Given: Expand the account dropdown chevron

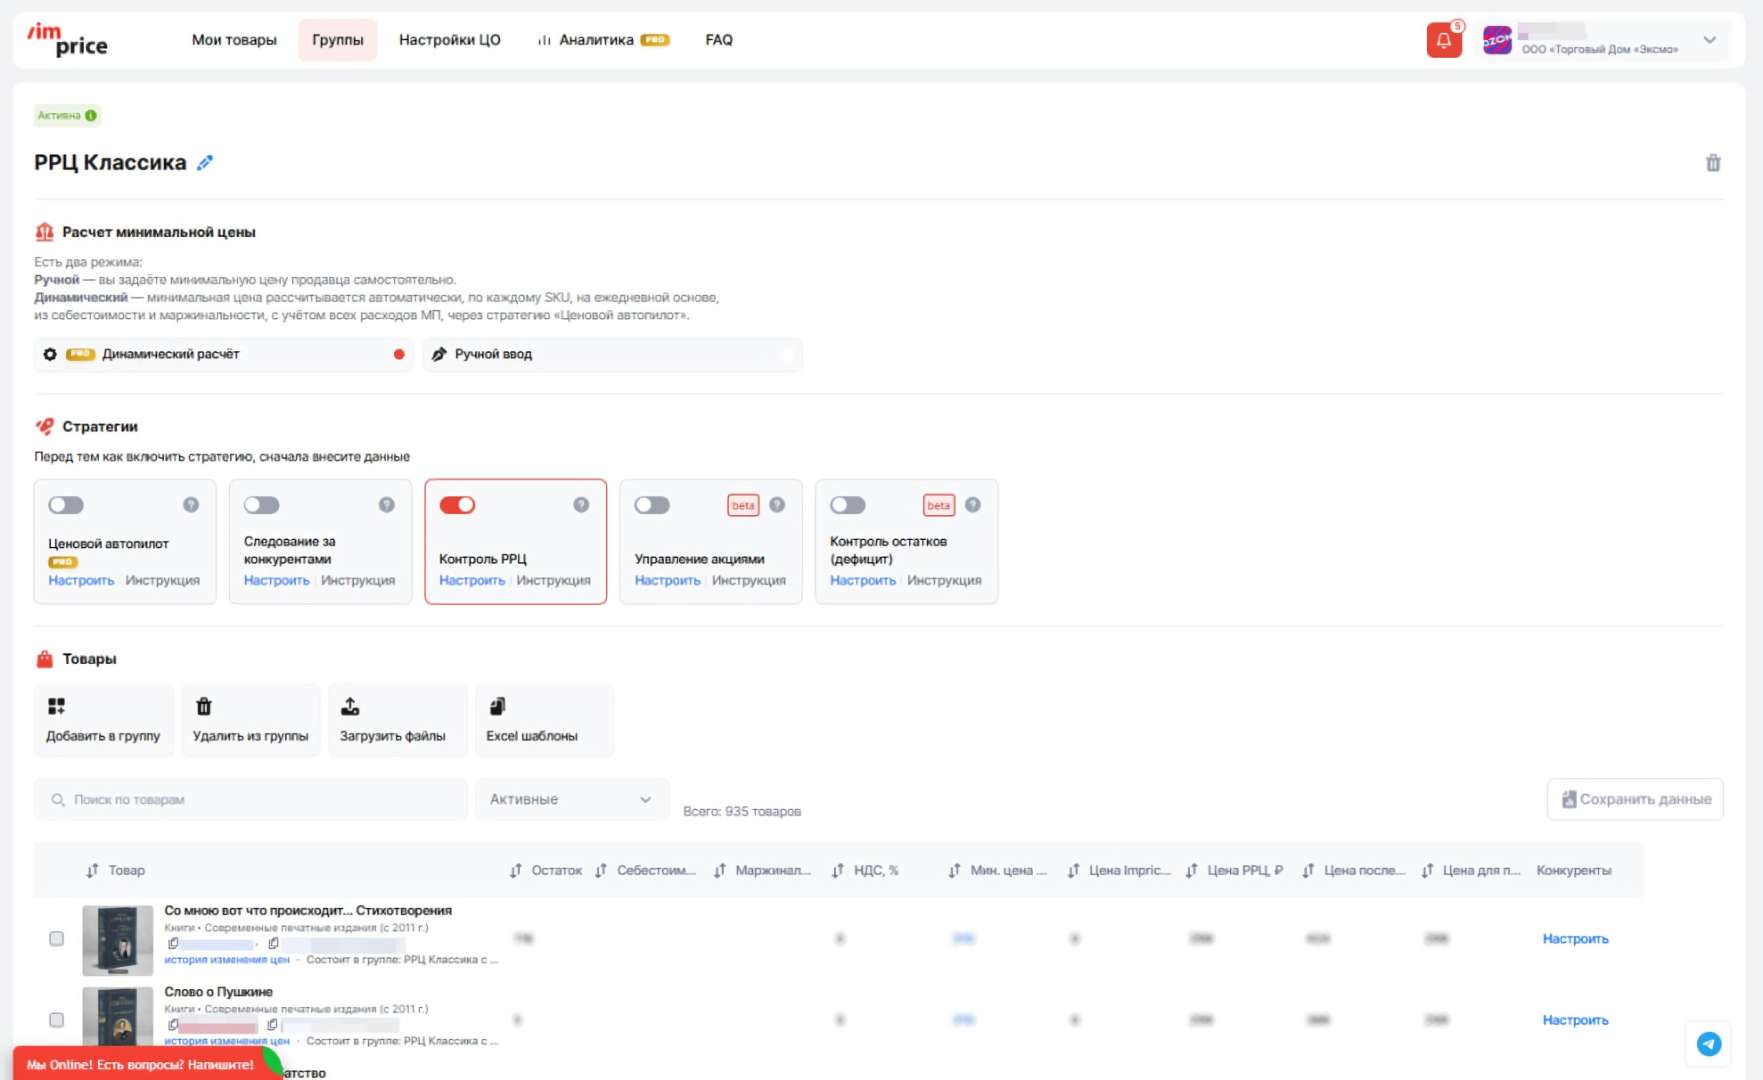Looking at the screenshot, I should (x=1710, y=41).
